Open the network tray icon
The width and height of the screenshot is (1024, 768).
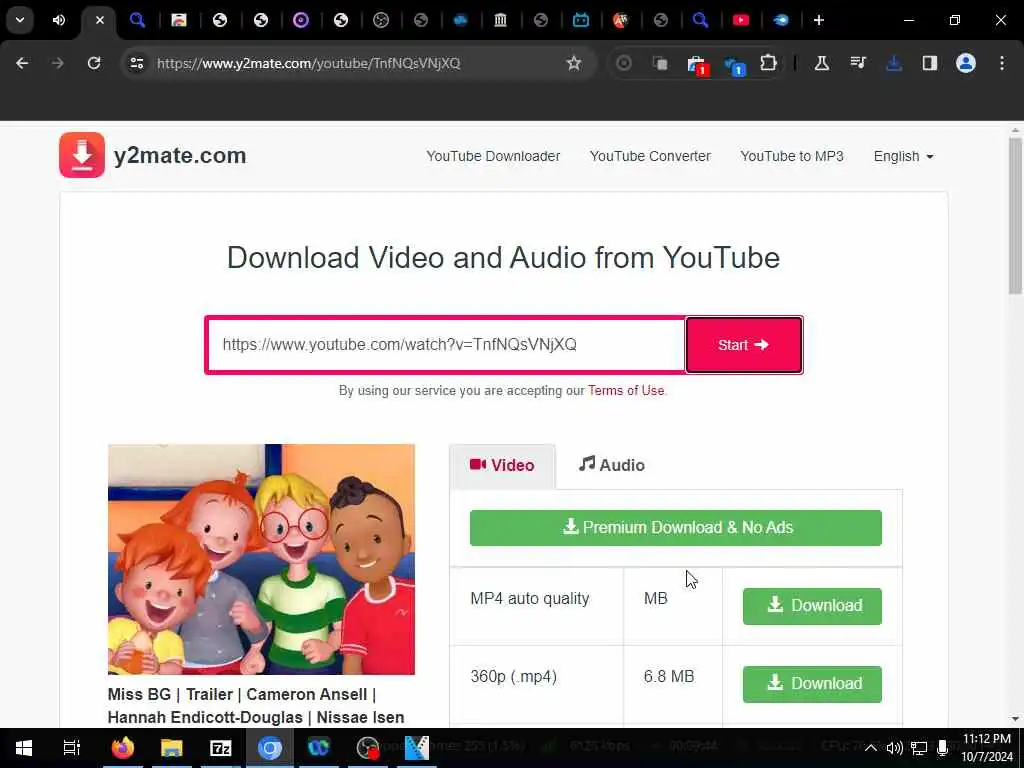919,748
